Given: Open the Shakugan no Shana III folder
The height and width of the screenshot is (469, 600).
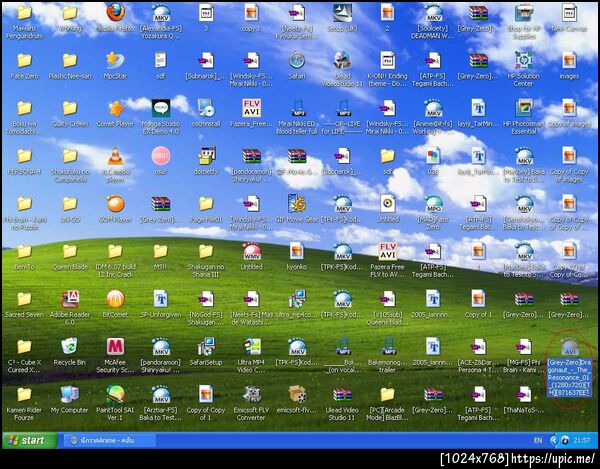Looking at the screenshot, I should [x=206, y=252].
